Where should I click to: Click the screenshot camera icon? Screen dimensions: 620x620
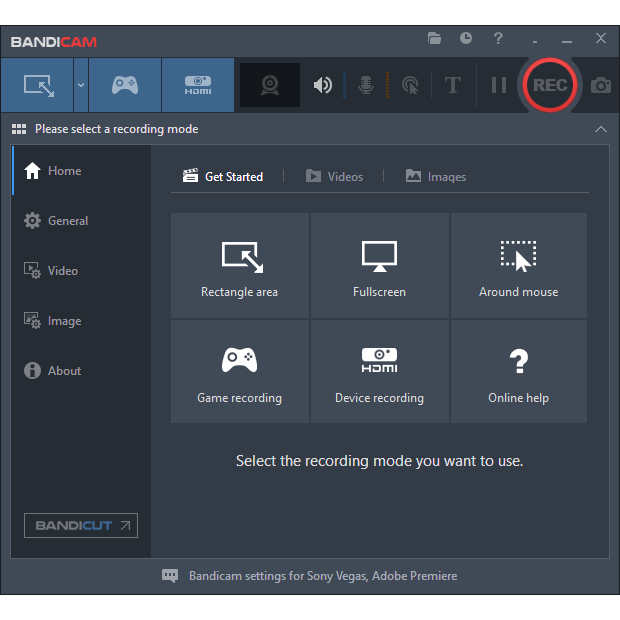click(600, 85)
